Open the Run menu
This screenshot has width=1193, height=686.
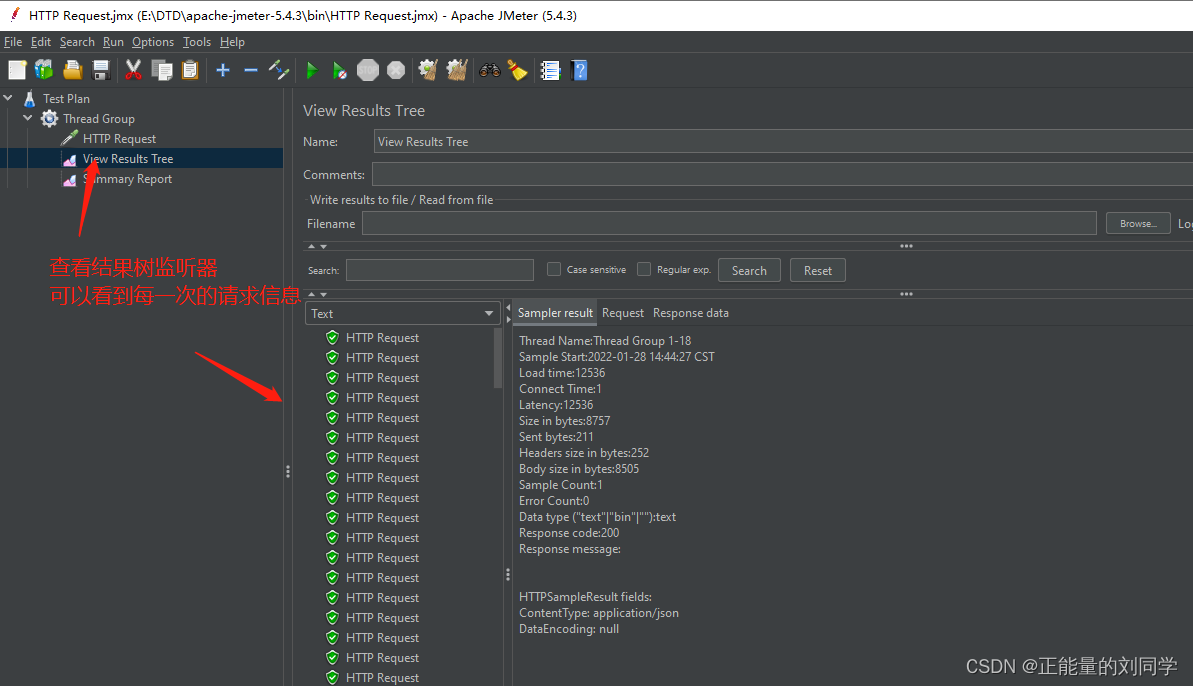[x=113, y=42]
